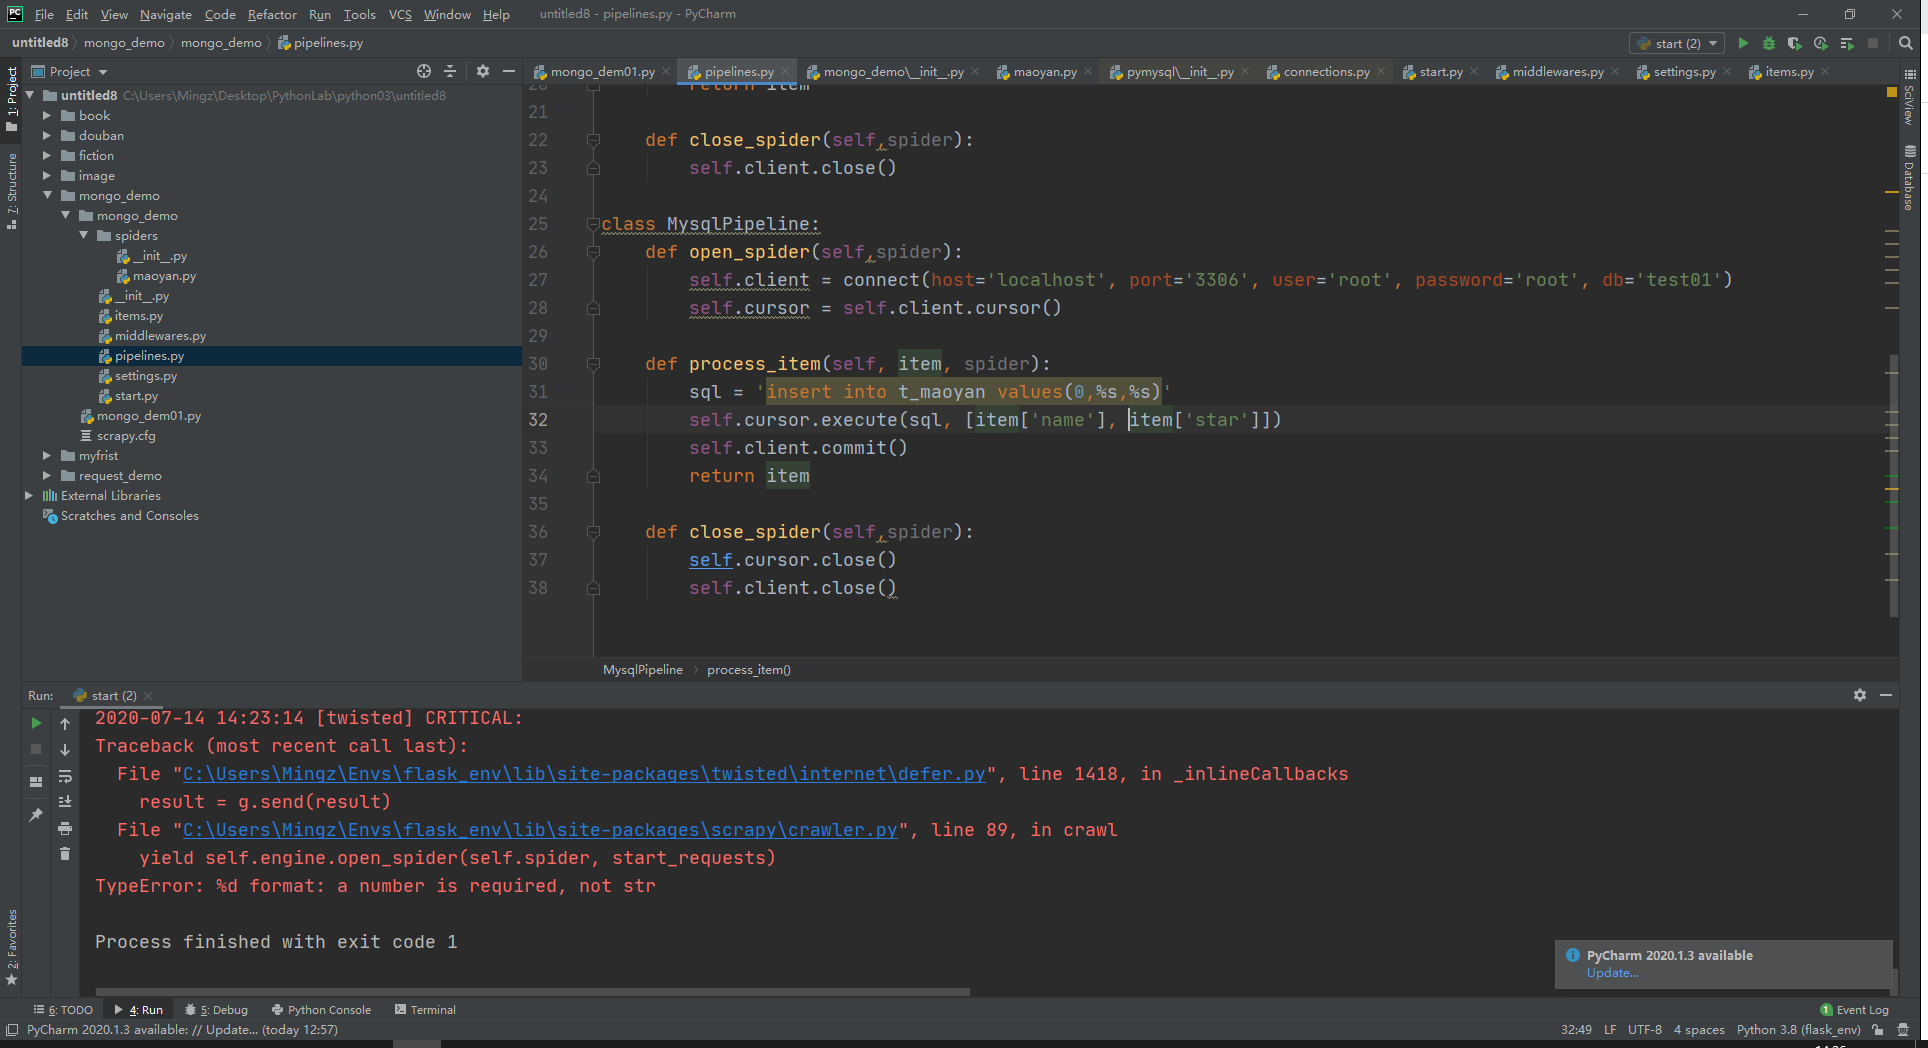The image size is (1928, 1048).
Task: Toggle tool window bars icon in status bar
Action: tap(12, 1030)
